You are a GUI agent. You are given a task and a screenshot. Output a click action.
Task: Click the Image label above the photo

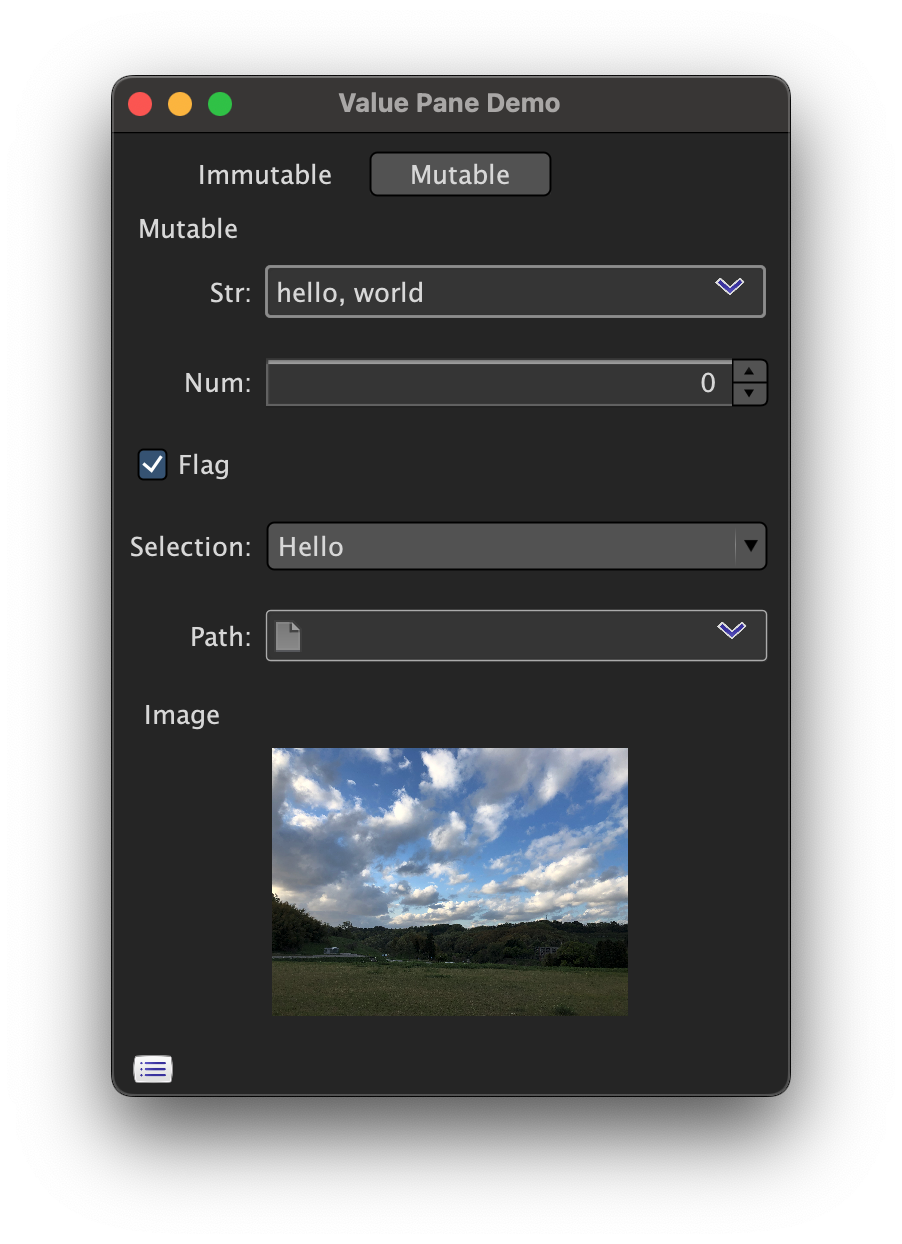click(x=181, y=714)
